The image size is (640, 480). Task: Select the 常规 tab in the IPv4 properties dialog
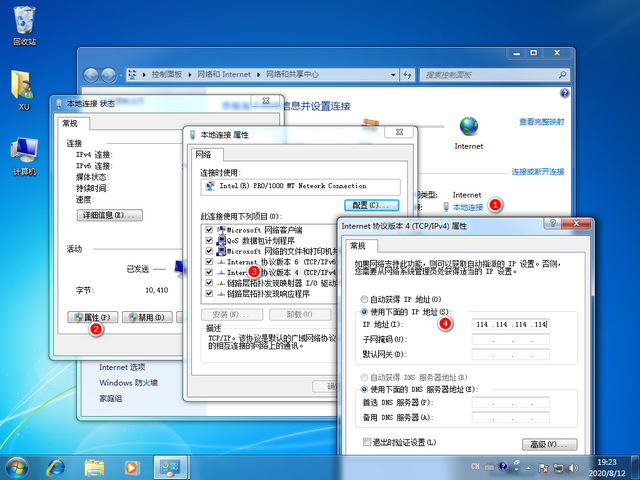pyautogui.click(x=359, y=246)
